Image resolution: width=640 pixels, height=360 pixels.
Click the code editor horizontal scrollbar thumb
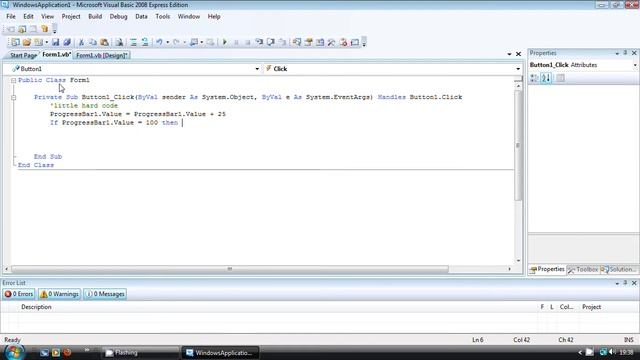click(x=230, y=269)
